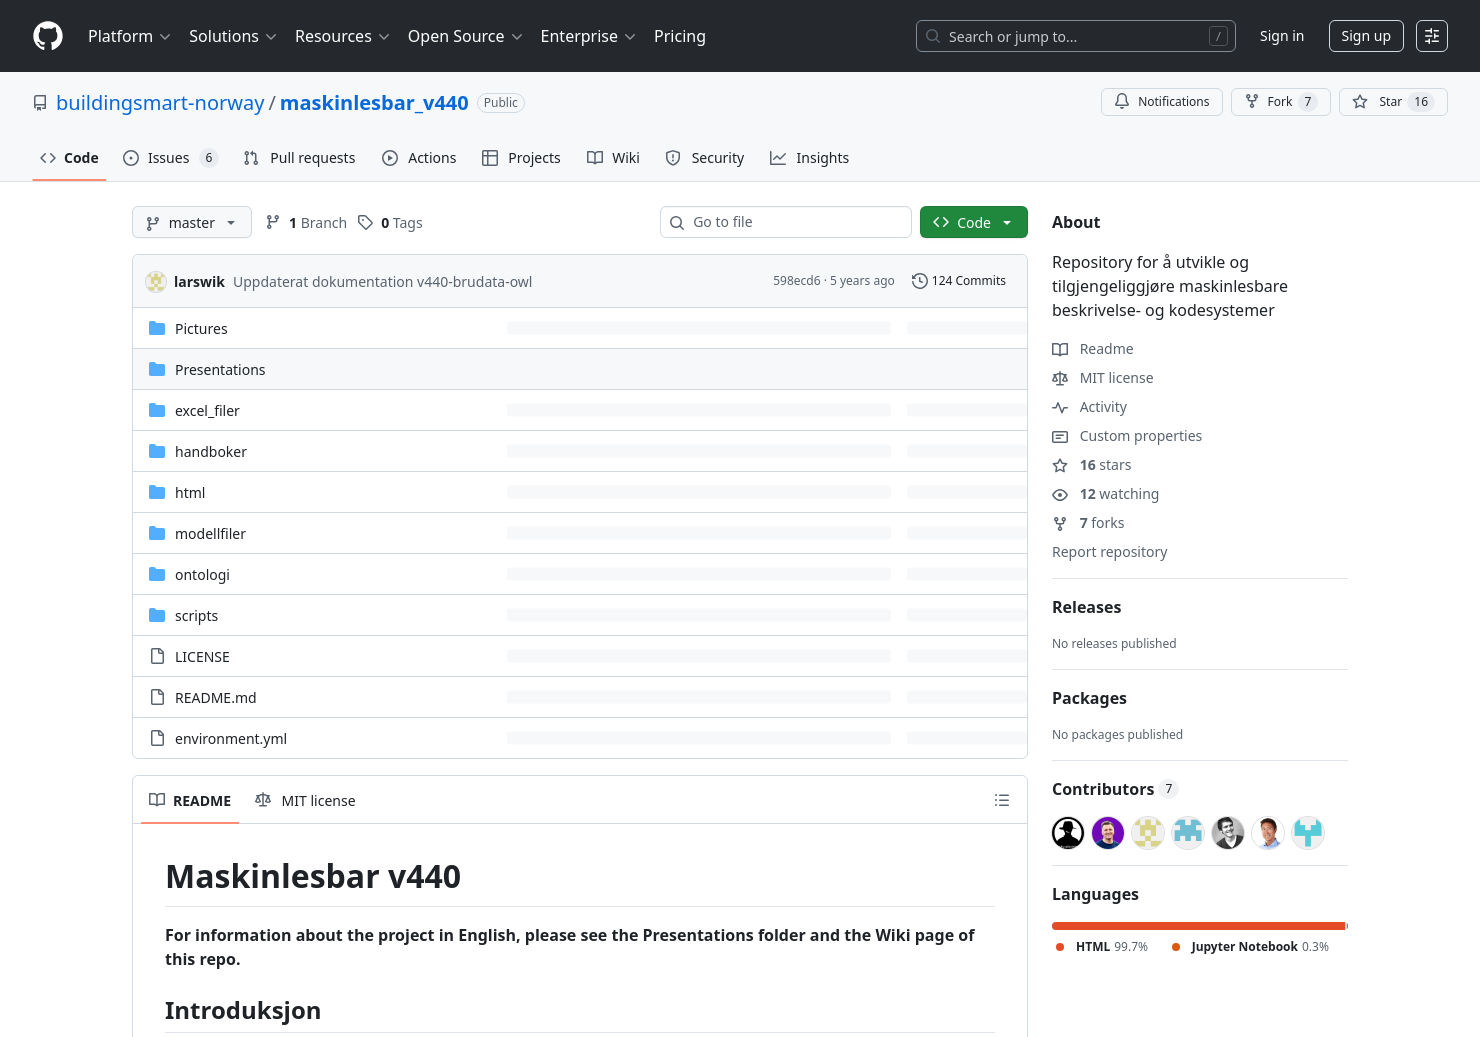Expand the Platform navigation menu
This screenshot has width=1480, height=1037.
129,36
